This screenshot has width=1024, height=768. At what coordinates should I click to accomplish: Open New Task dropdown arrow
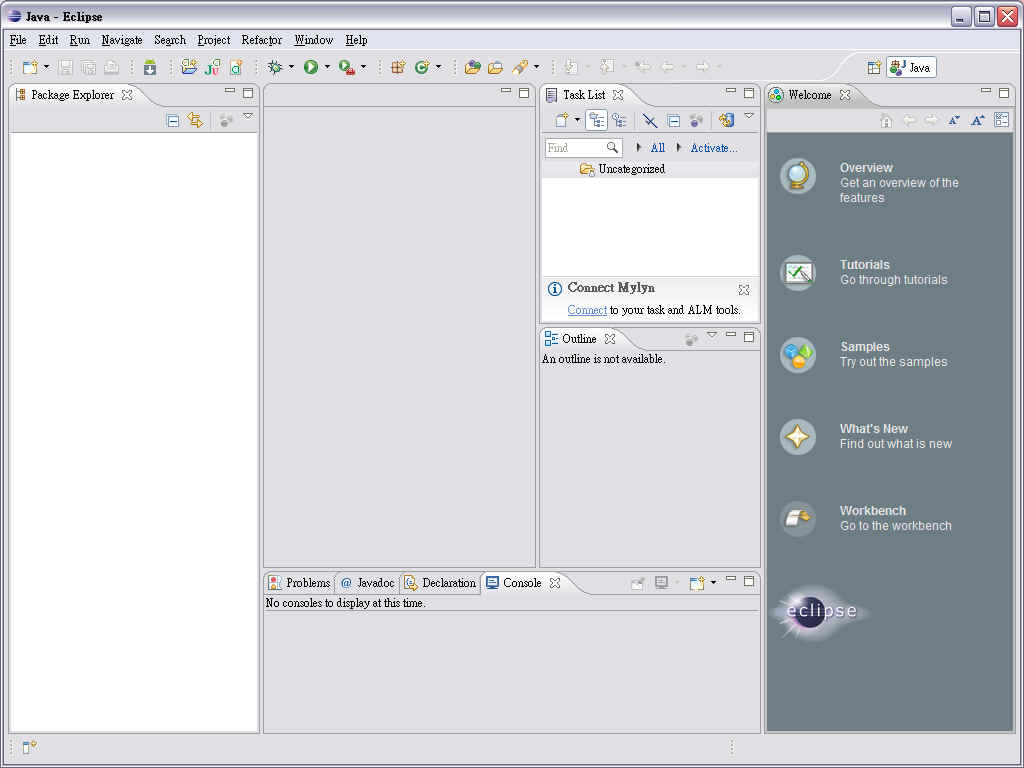(577, 120)
